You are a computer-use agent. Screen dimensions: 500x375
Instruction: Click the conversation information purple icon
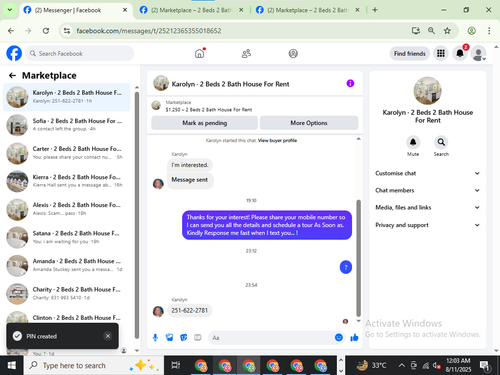(350, 83)
